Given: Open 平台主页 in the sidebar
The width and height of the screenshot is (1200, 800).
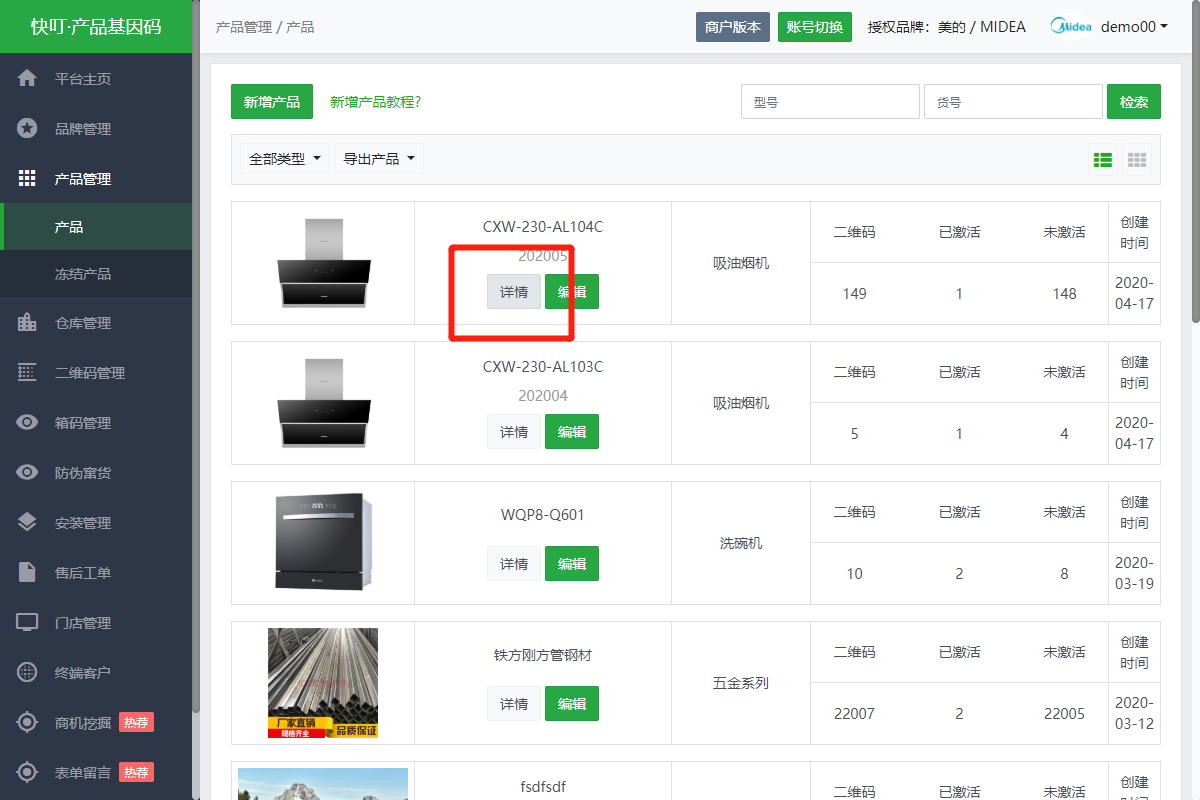Looking at the screenshot, I should [96, 78].
